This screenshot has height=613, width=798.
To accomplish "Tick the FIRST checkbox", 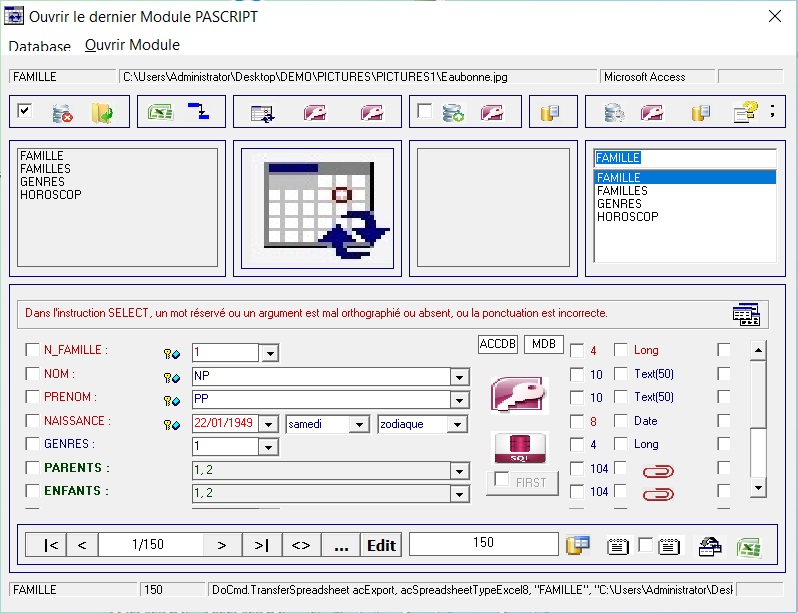I will (502, 479).
